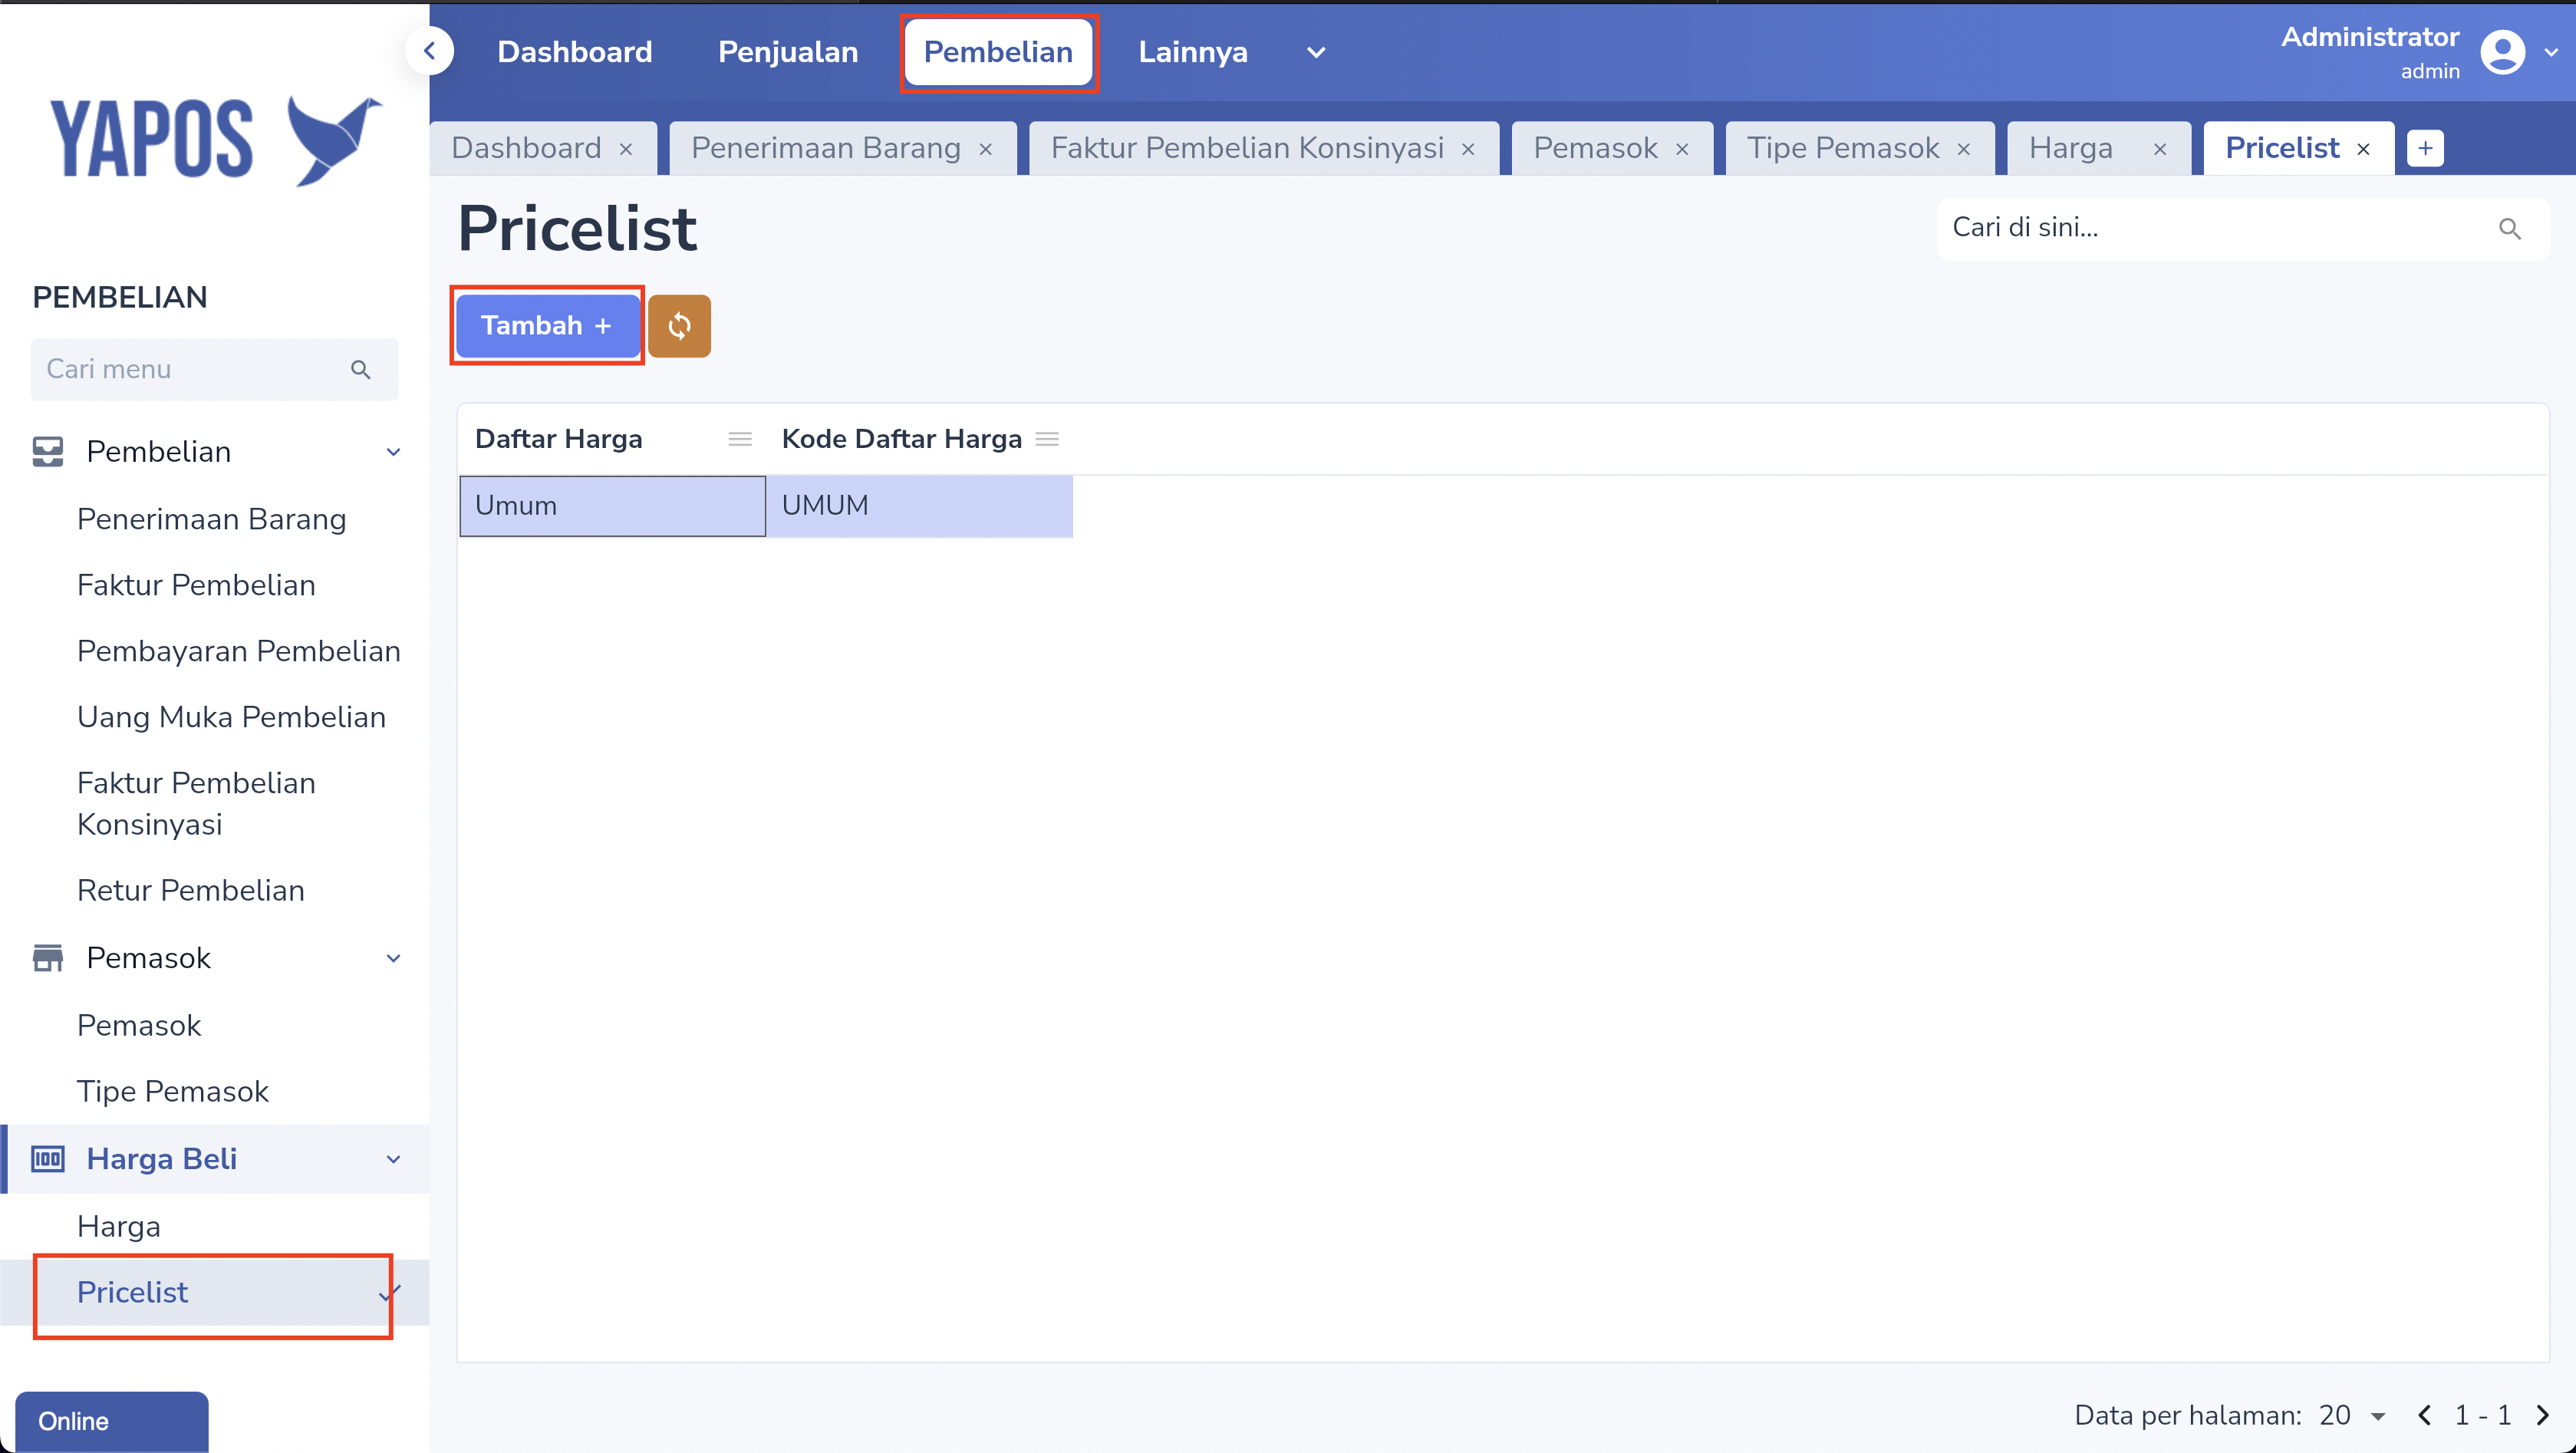The height and width of the screenshot is (1453, 2576).
Task: Collapse the Pembelian sidebar group
Action: [x=394, y=452]
